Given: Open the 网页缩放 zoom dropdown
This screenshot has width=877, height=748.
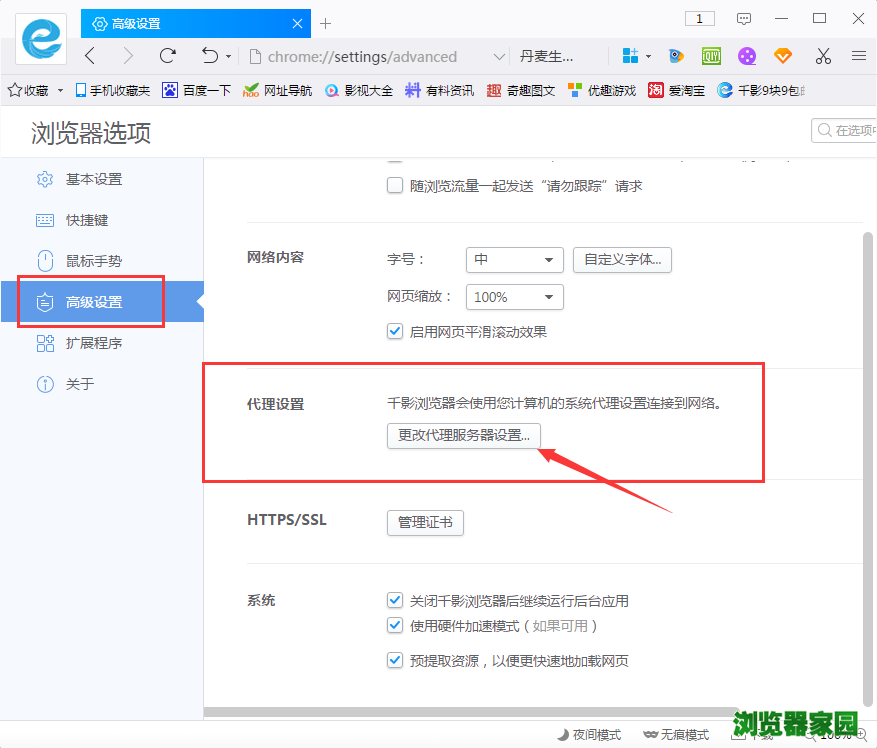Looking at the screenshot, I should click(514, 297).
